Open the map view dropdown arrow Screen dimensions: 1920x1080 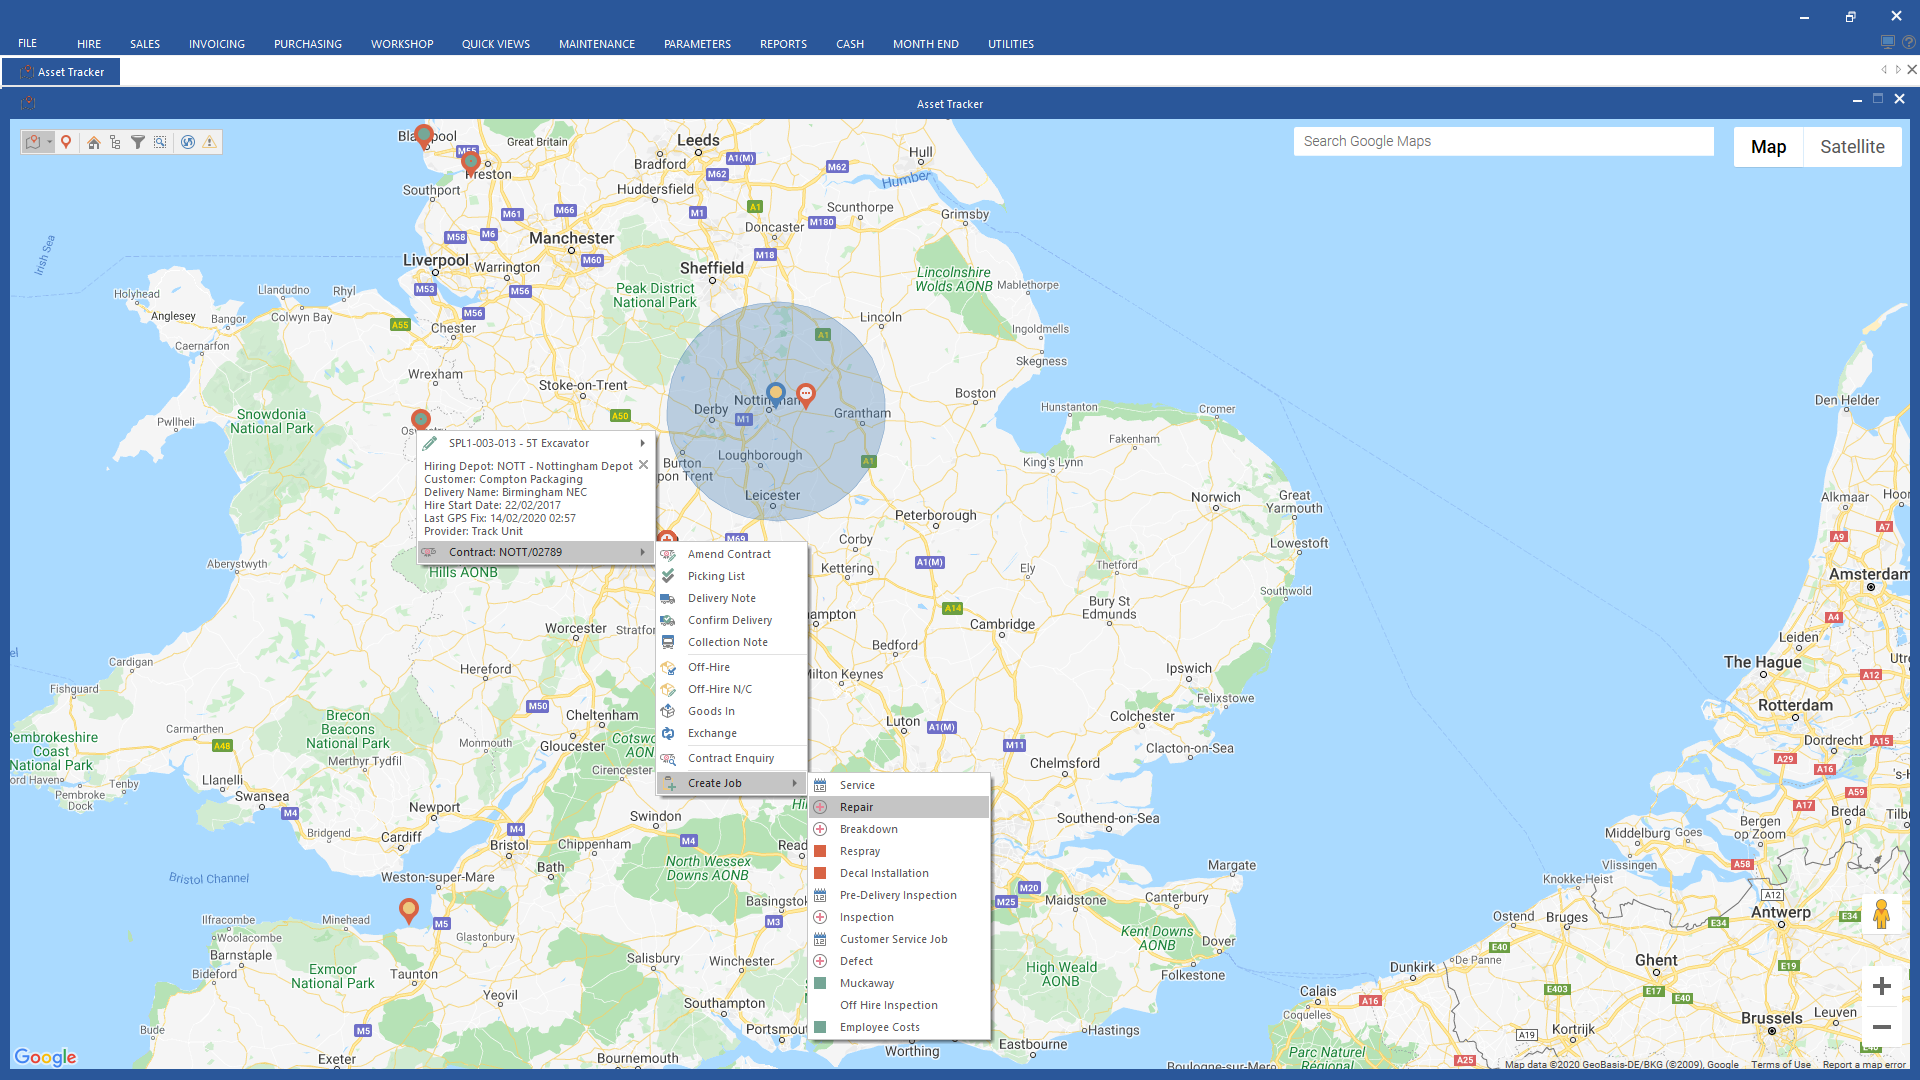(49, 142)
